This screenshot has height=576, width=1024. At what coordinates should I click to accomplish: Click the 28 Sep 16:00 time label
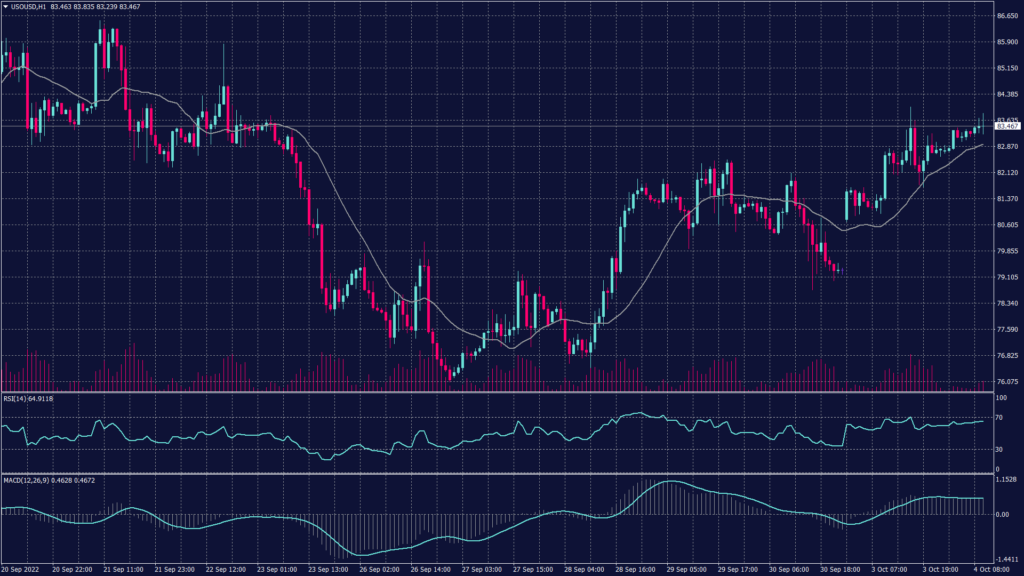[x=636, y=568]
